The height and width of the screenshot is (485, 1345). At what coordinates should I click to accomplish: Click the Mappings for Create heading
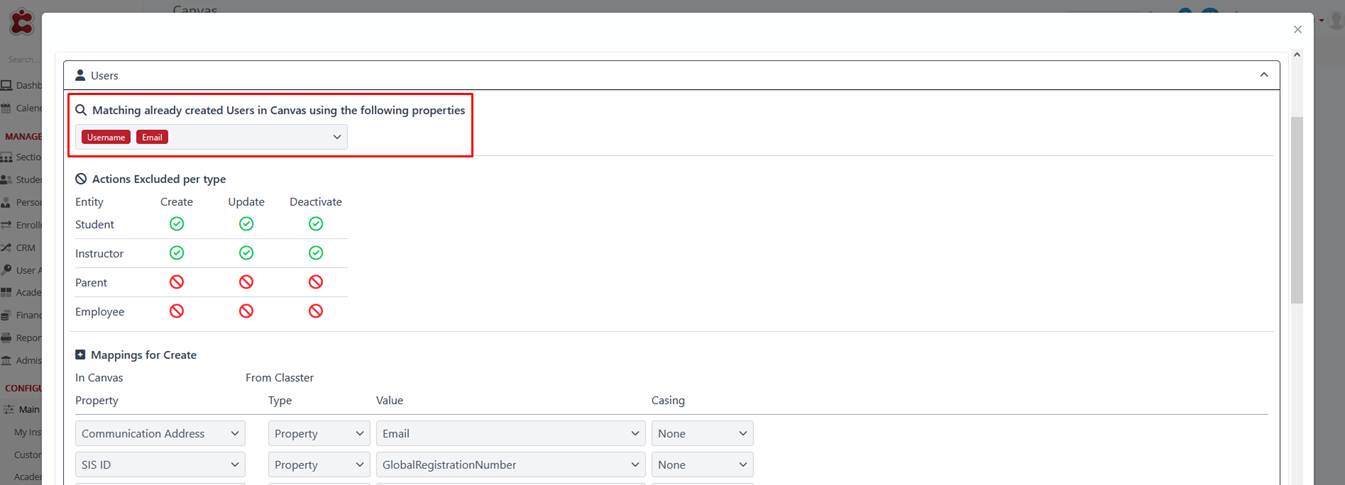click(x=144, y=355)
